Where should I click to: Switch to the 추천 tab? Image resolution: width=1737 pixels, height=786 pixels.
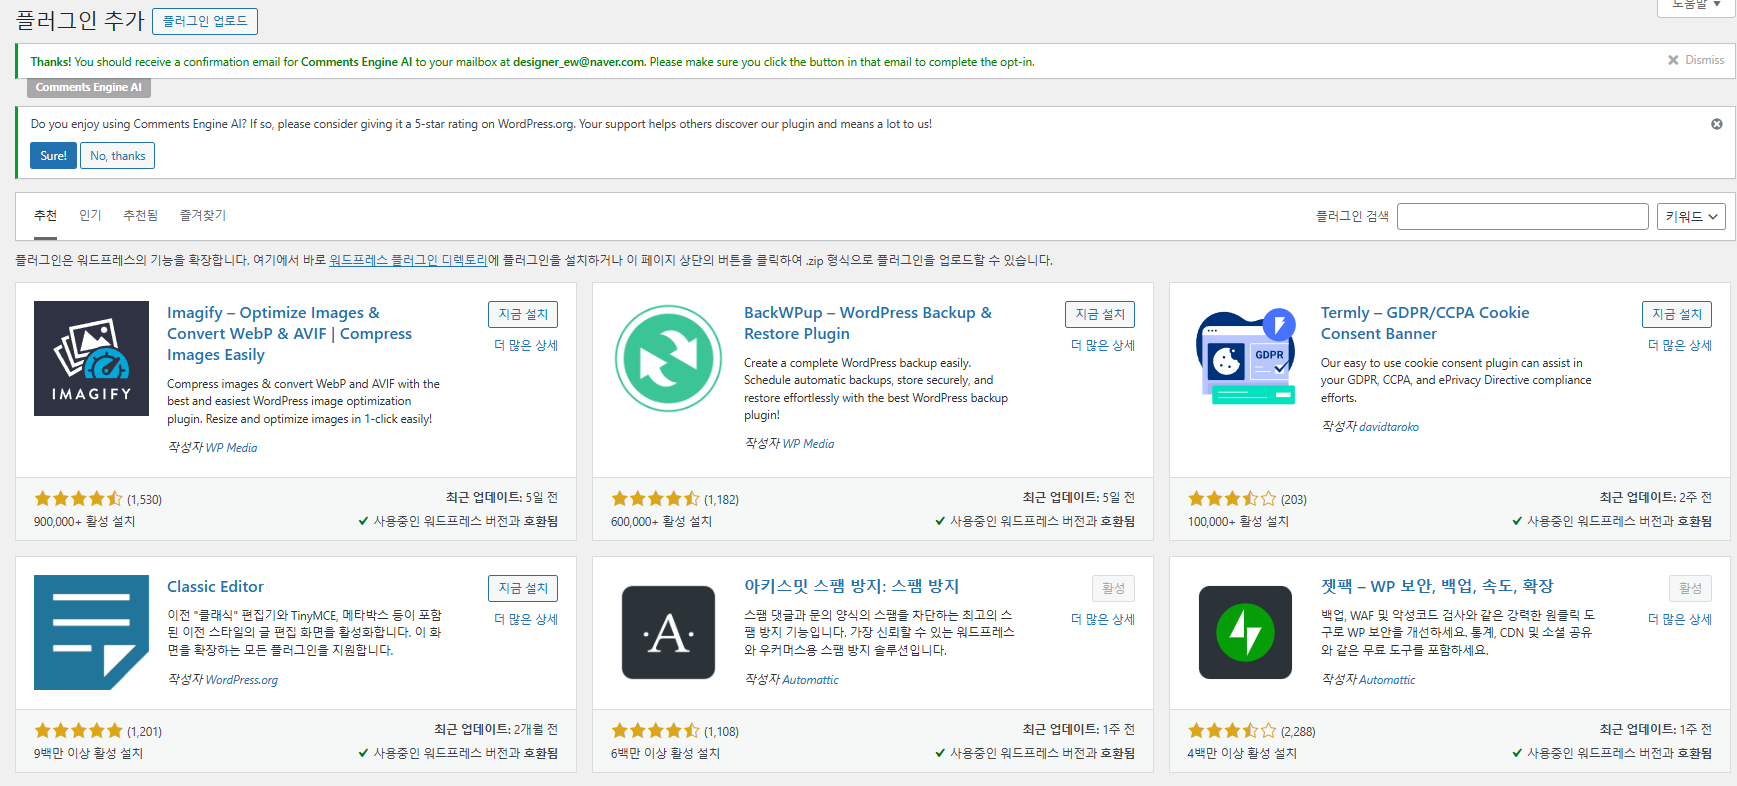tap(45, 216)
